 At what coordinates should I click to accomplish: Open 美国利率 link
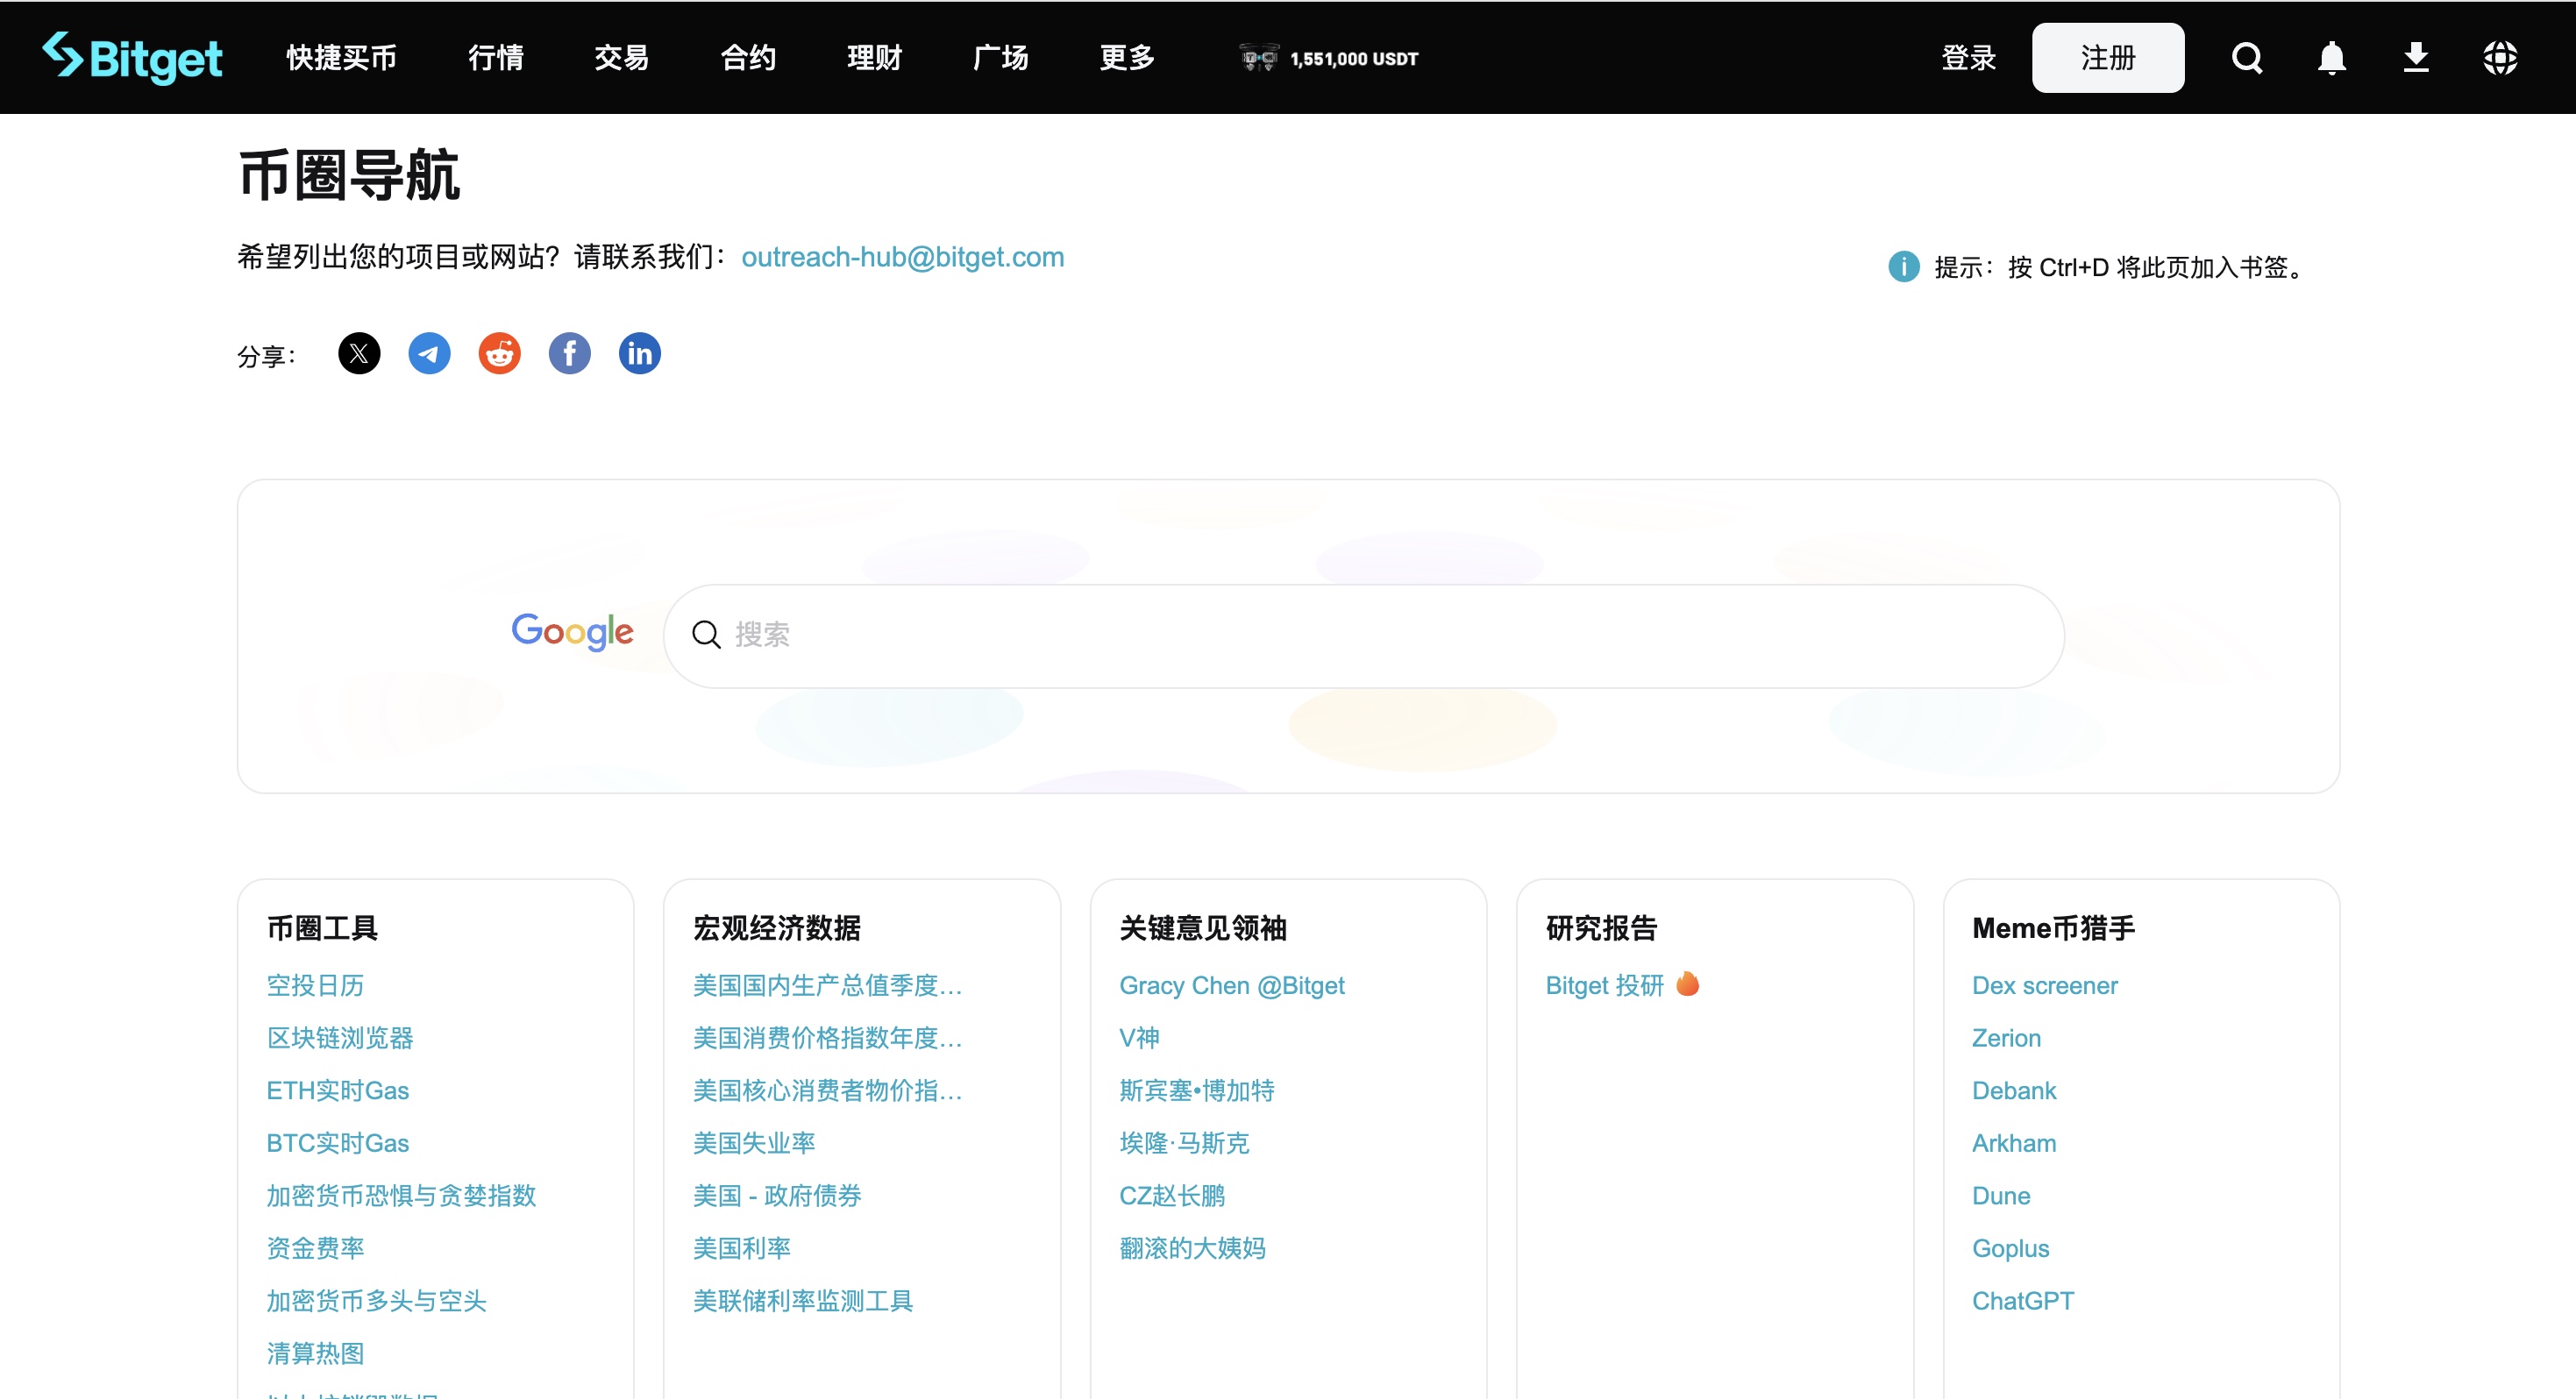coord(742,1248)
